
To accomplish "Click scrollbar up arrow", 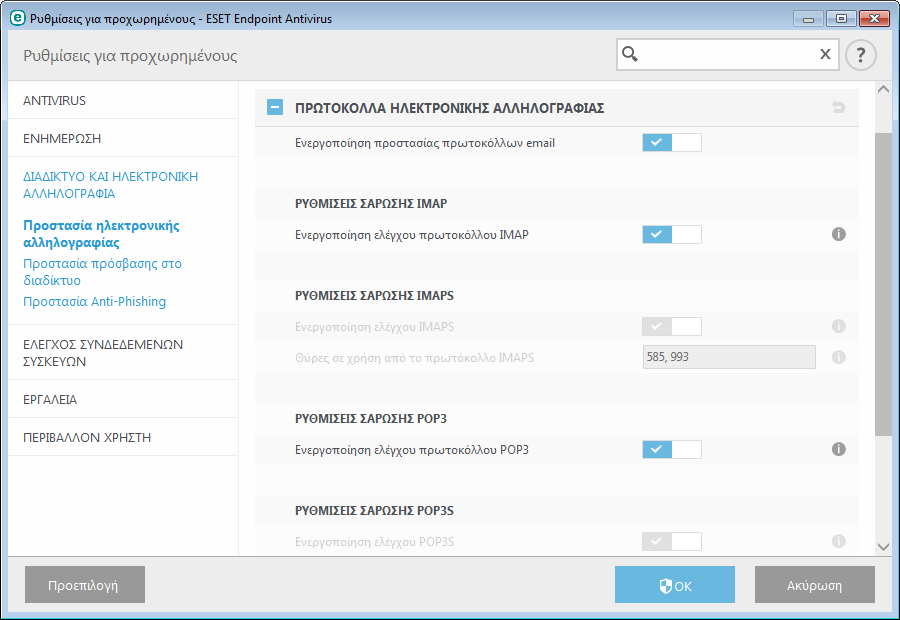I will (883, 89).
